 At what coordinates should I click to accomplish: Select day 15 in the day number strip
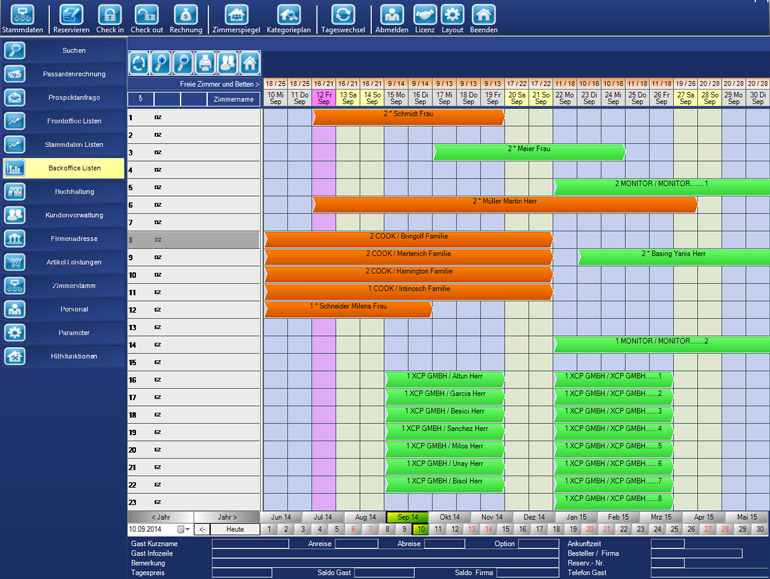tap(506, 529)
